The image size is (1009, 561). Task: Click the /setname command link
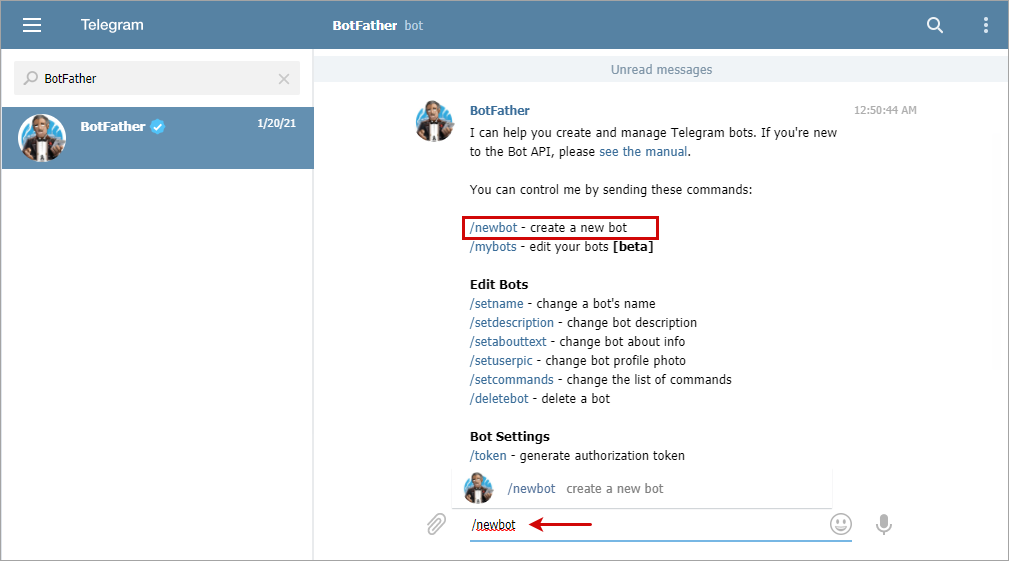(x=497, y=304)
